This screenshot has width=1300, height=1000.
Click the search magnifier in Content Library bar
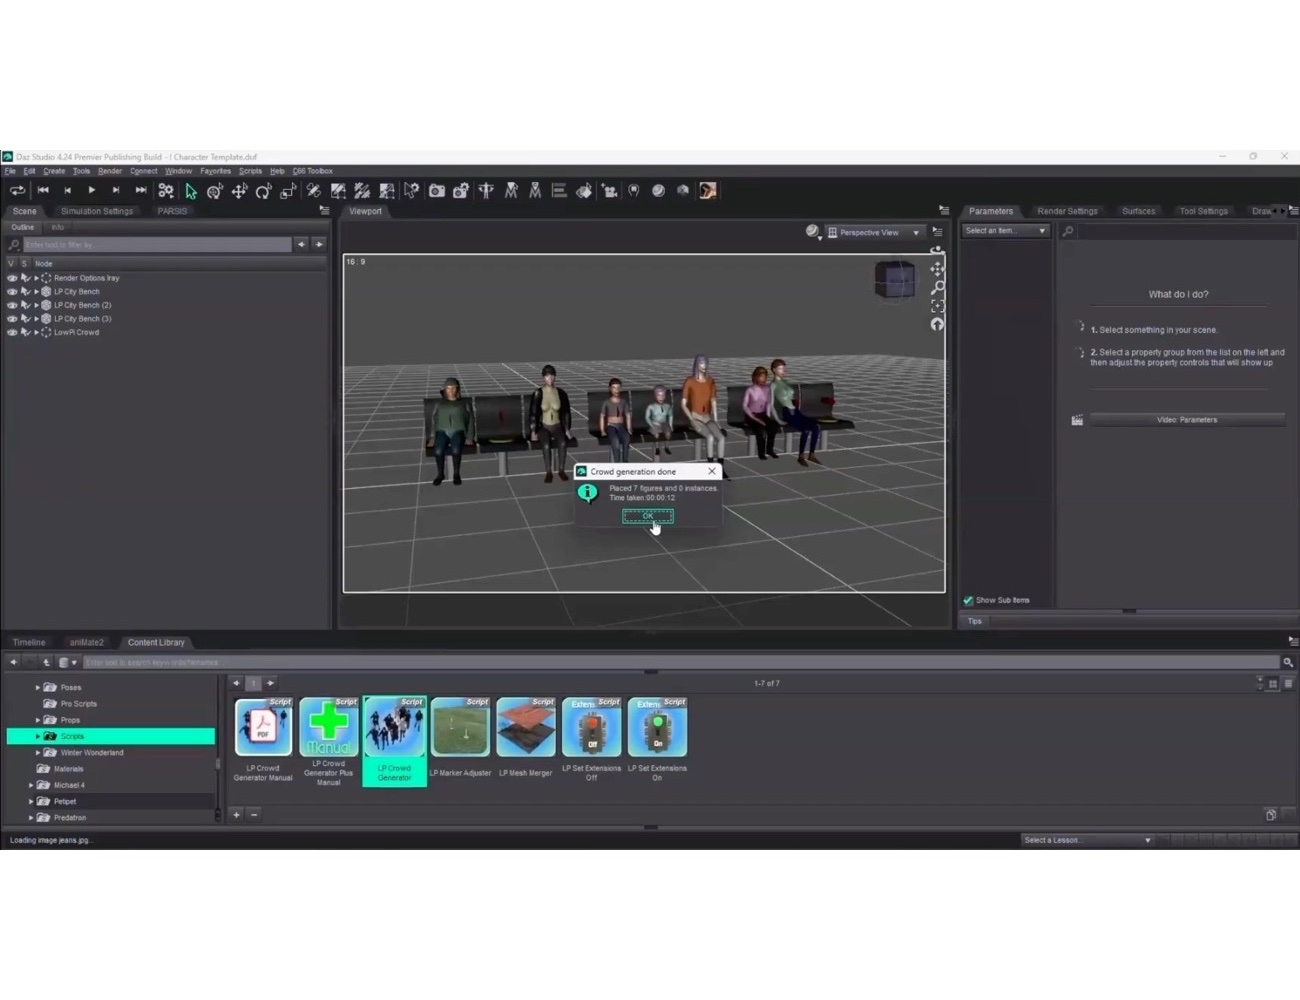tap(1289, 661)
